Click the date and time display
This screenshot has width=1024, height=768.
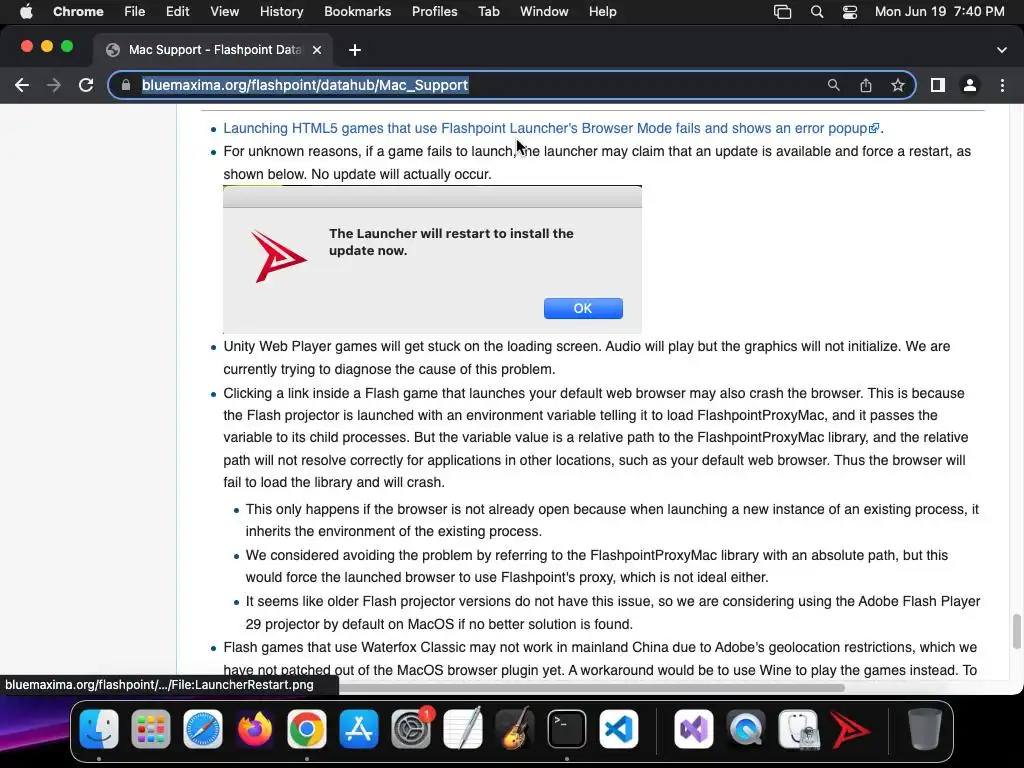(940, 12)
